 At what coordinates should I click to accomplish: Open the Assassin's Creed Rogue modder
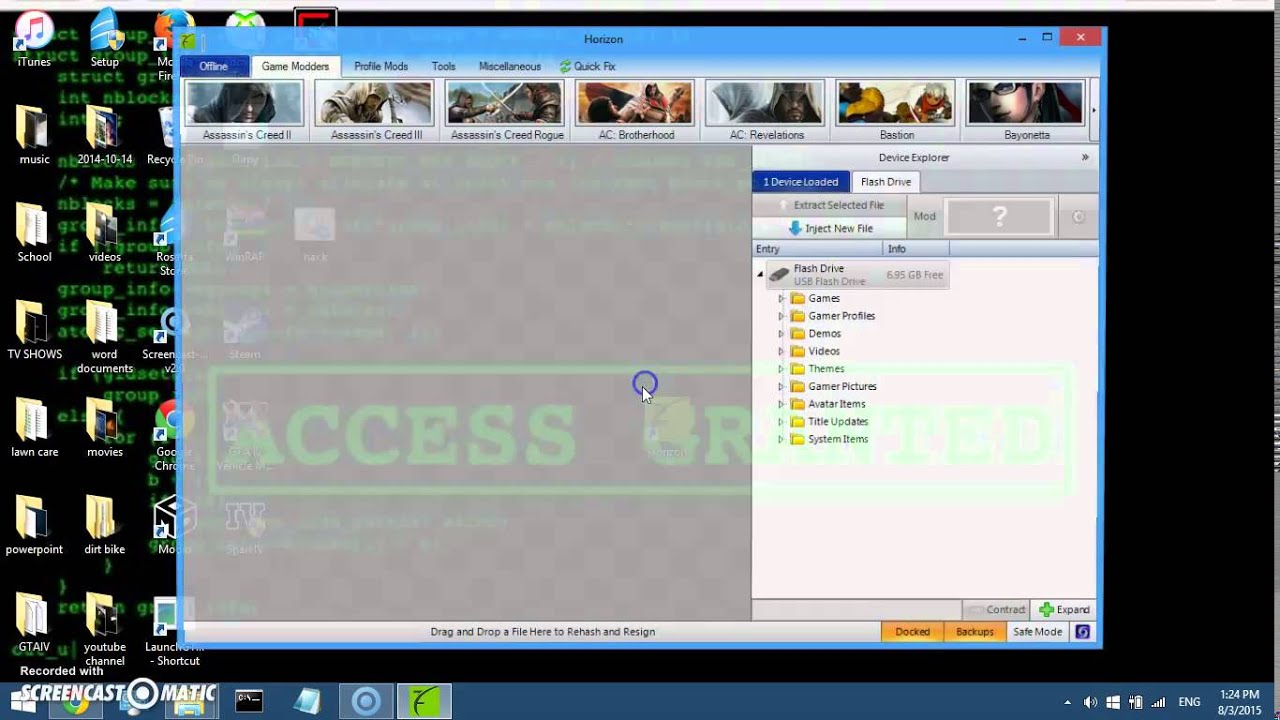pyautogui.click(x=507, y=111)
